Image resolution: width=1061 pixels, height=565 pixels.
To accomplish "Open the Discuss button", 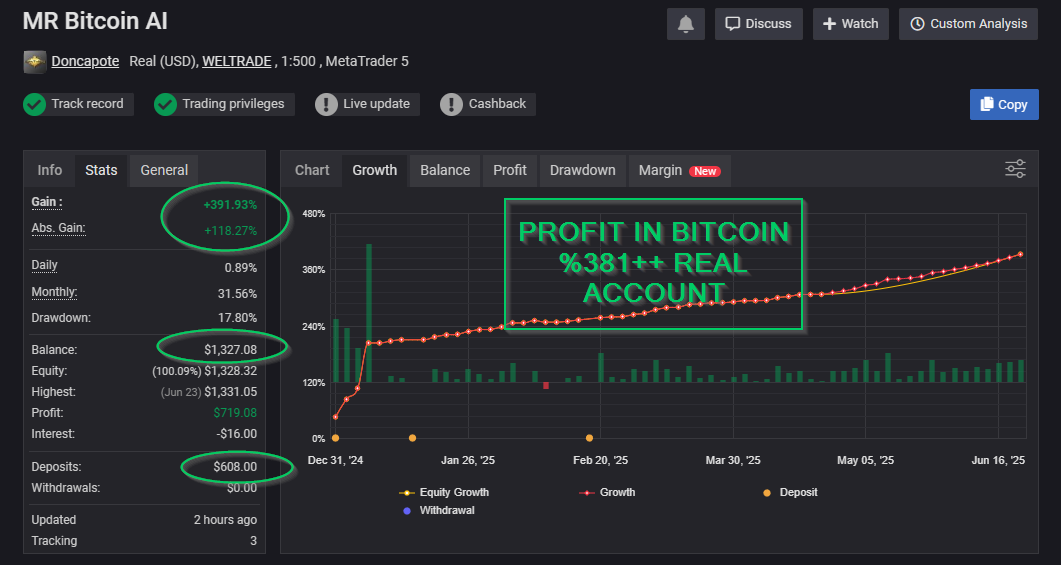I will tap(759, 24).
